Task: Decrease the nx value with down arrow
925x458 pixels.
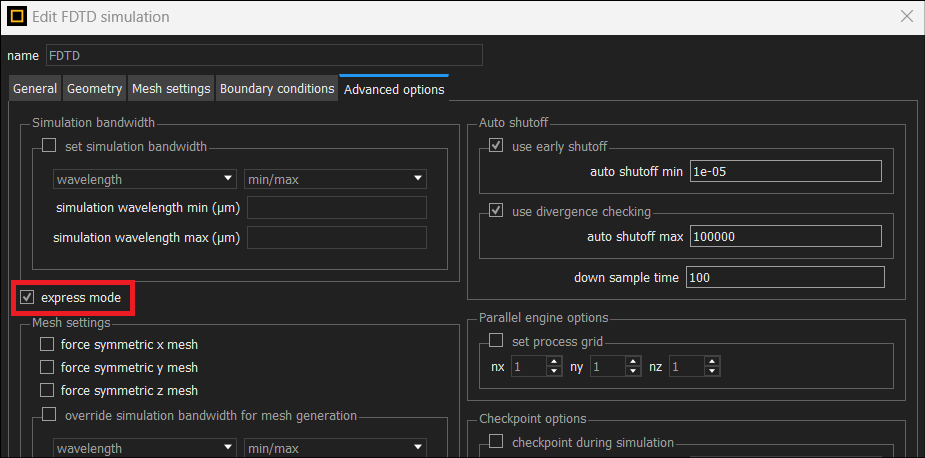Action: [553, 372]
